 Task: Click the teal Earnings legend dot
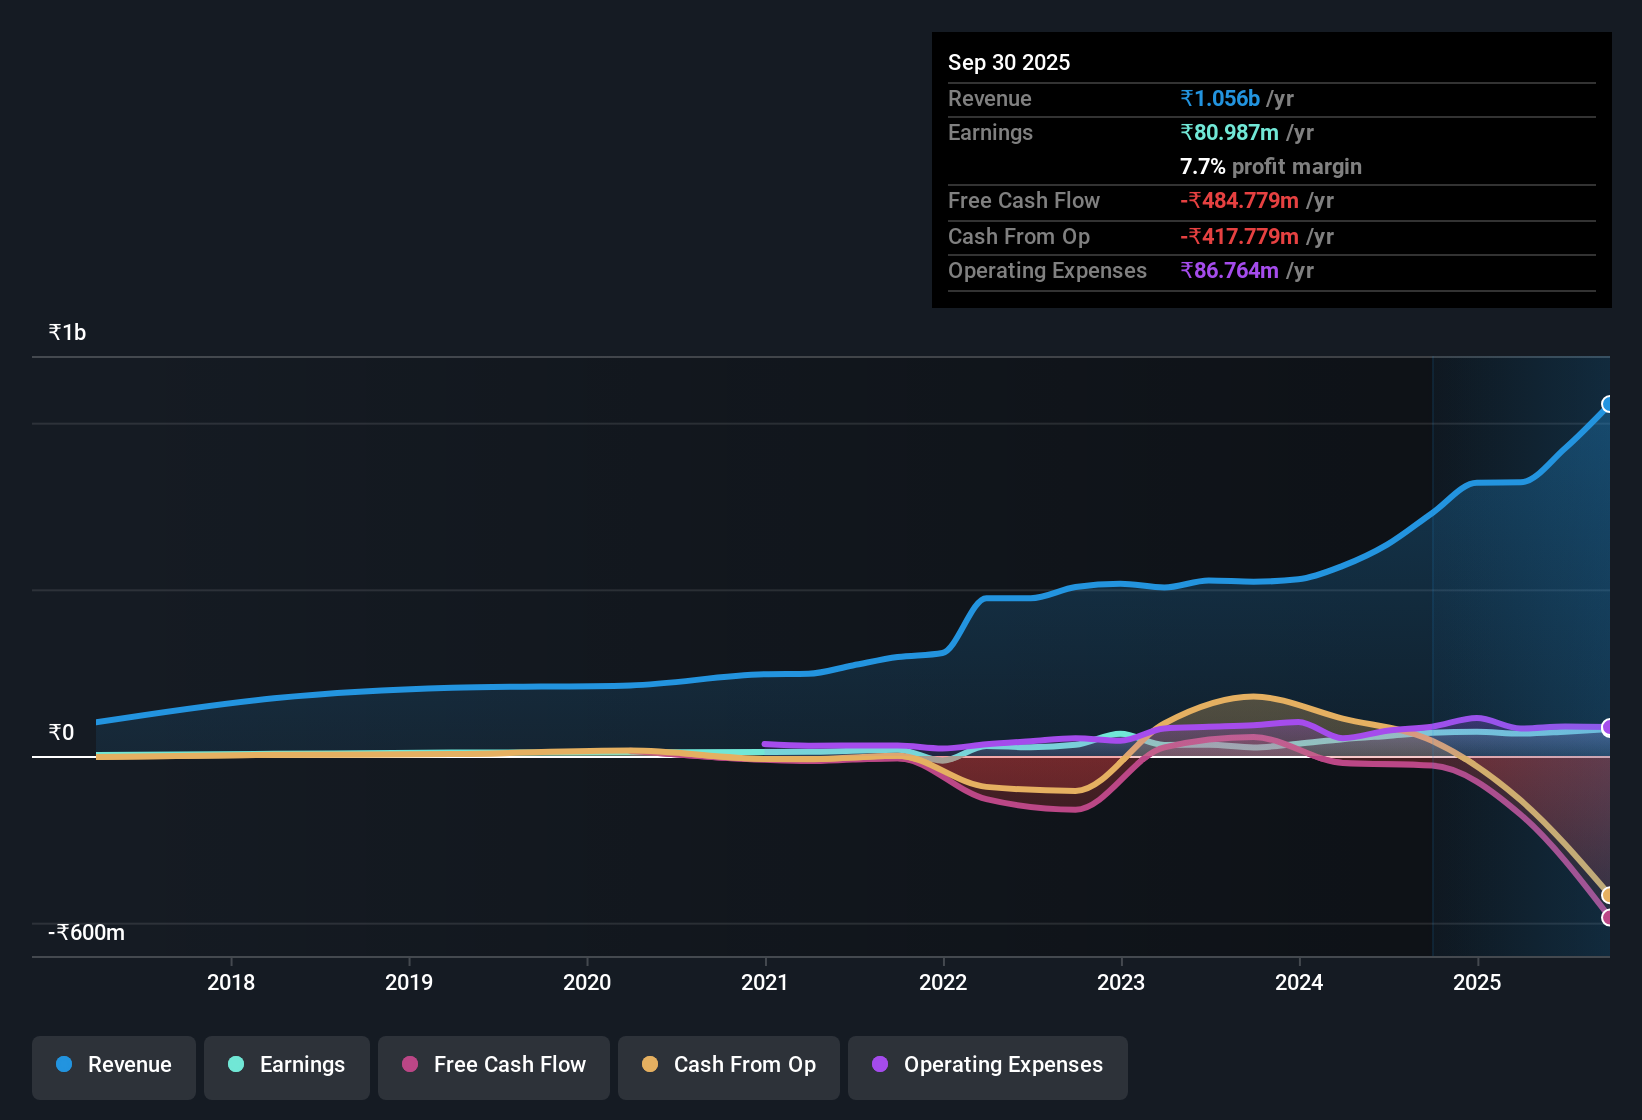tap(236, 1065)
